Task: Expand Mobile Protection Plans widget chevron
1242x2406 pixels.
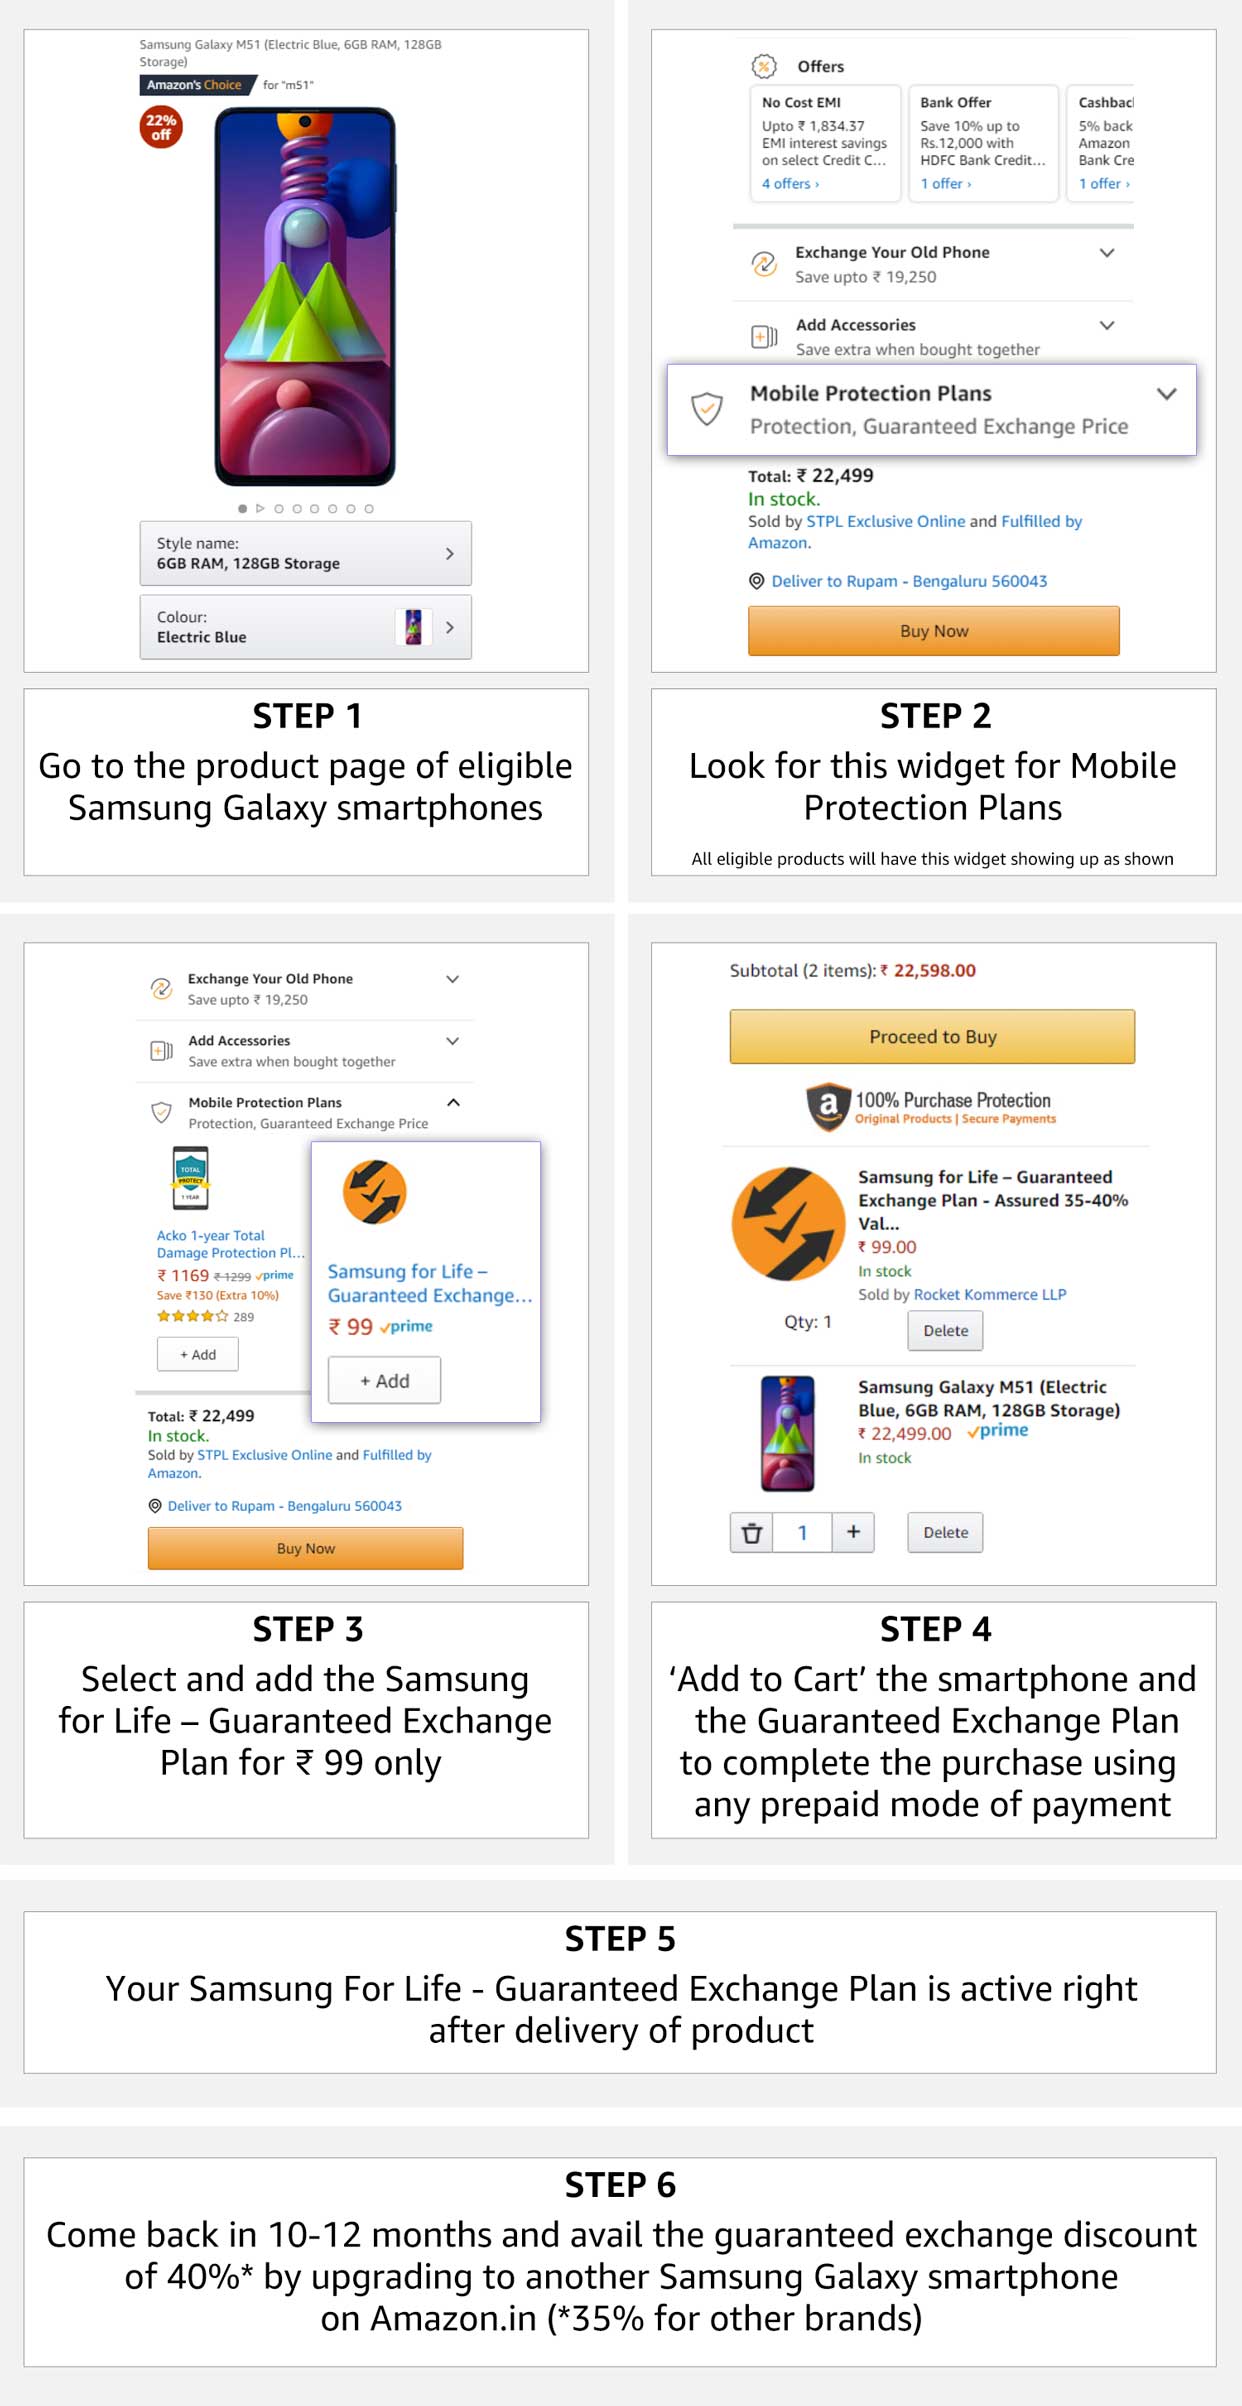Action: click(x=1166, y=394)
